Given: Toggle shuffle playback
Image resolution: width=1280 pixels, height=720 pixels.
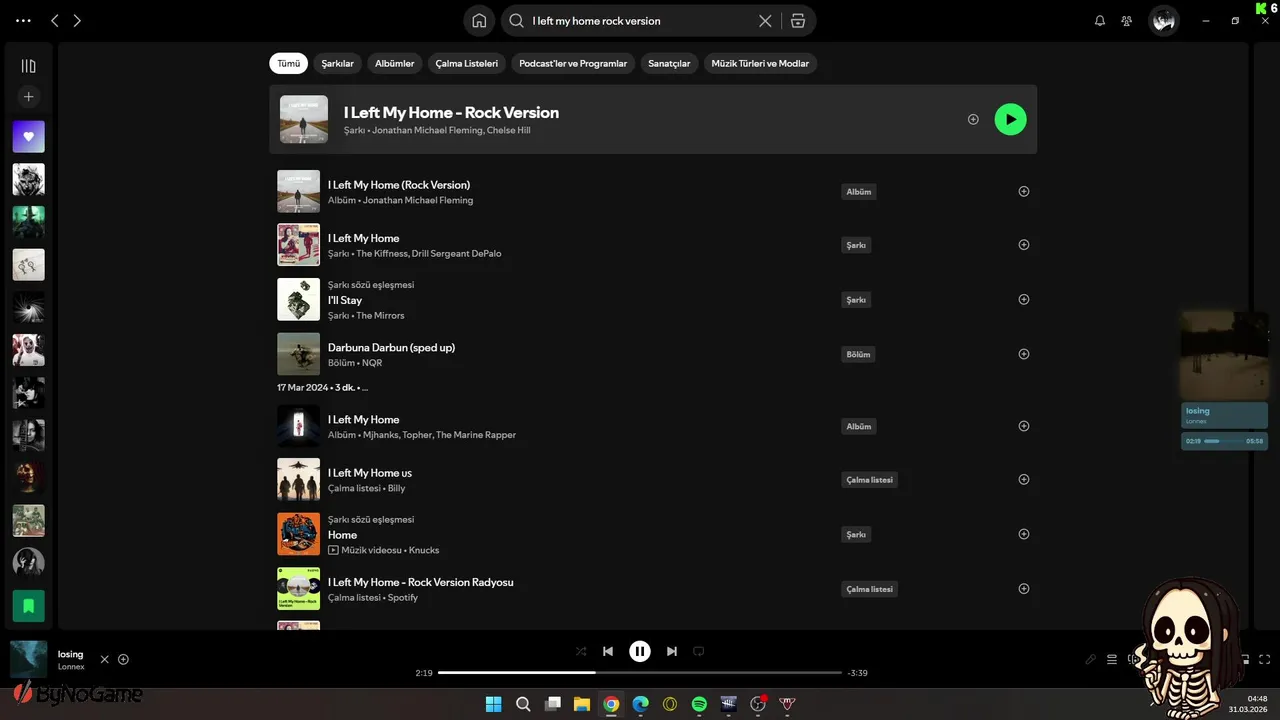Looking at the screenshot, I should pyautogui.click(x=581, y=651).
